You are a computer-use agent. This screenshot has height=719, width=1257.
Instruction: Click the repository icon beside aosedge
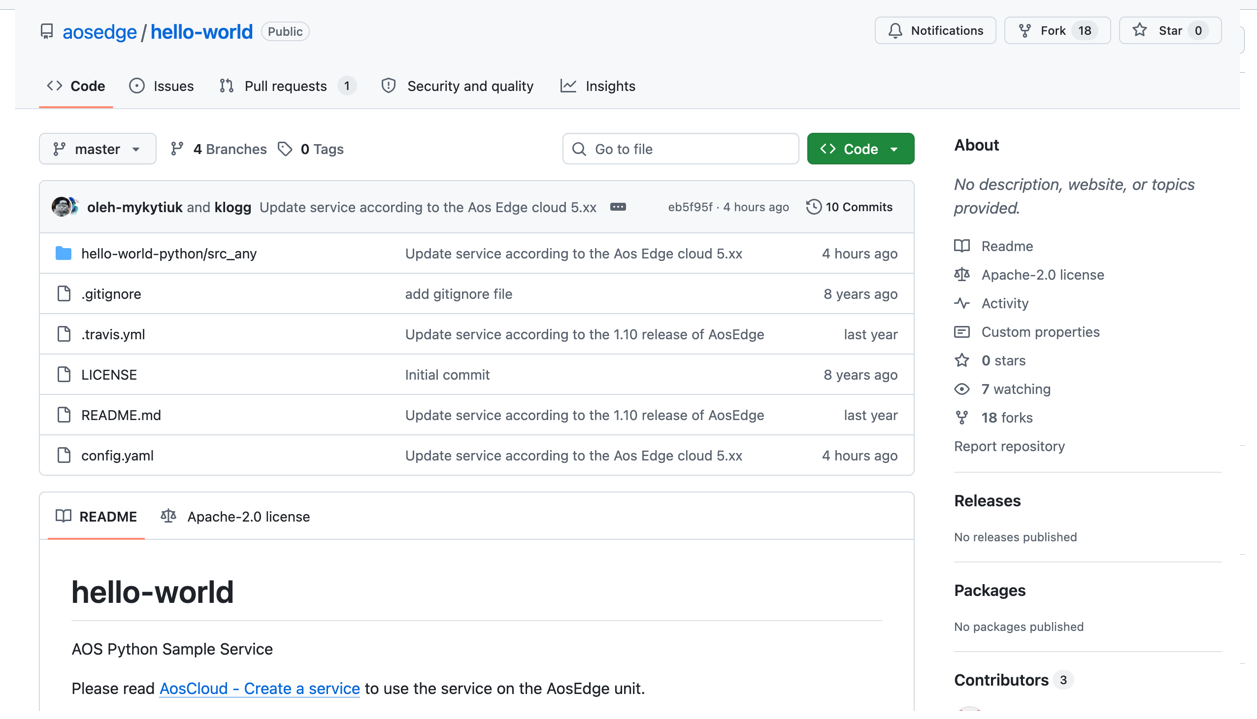click(x=47, y=31)
